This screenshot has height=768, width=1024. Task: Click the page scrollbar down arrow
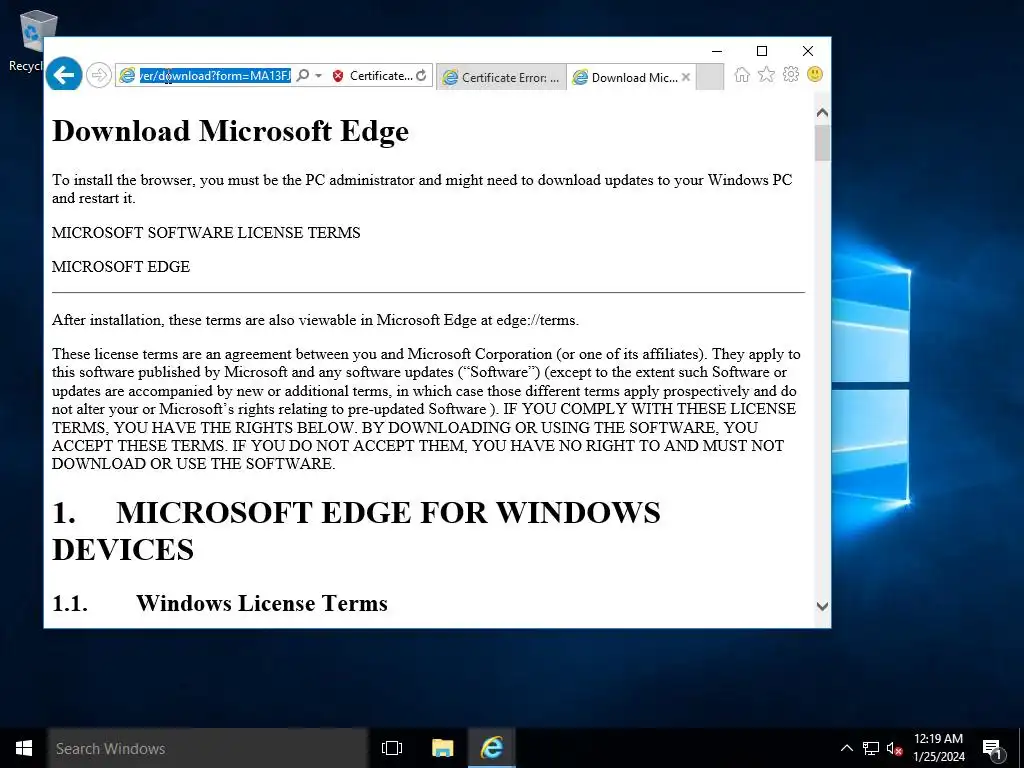[x=822, y=606]
